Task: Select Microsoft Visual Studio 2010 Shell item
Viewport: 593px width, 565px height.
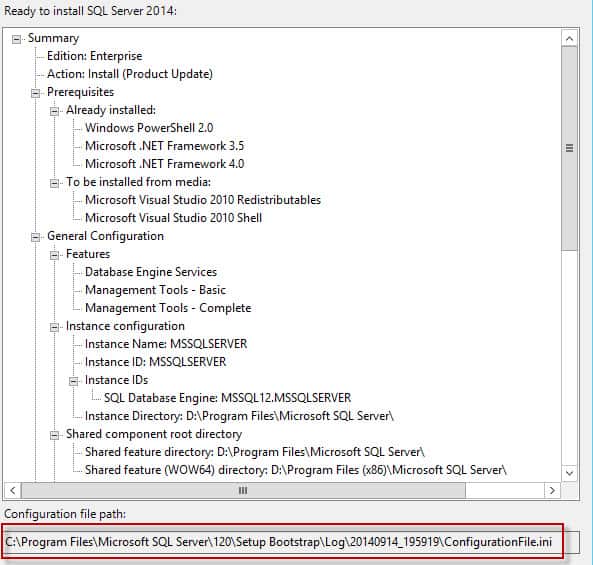Action: tap(174, 218)
